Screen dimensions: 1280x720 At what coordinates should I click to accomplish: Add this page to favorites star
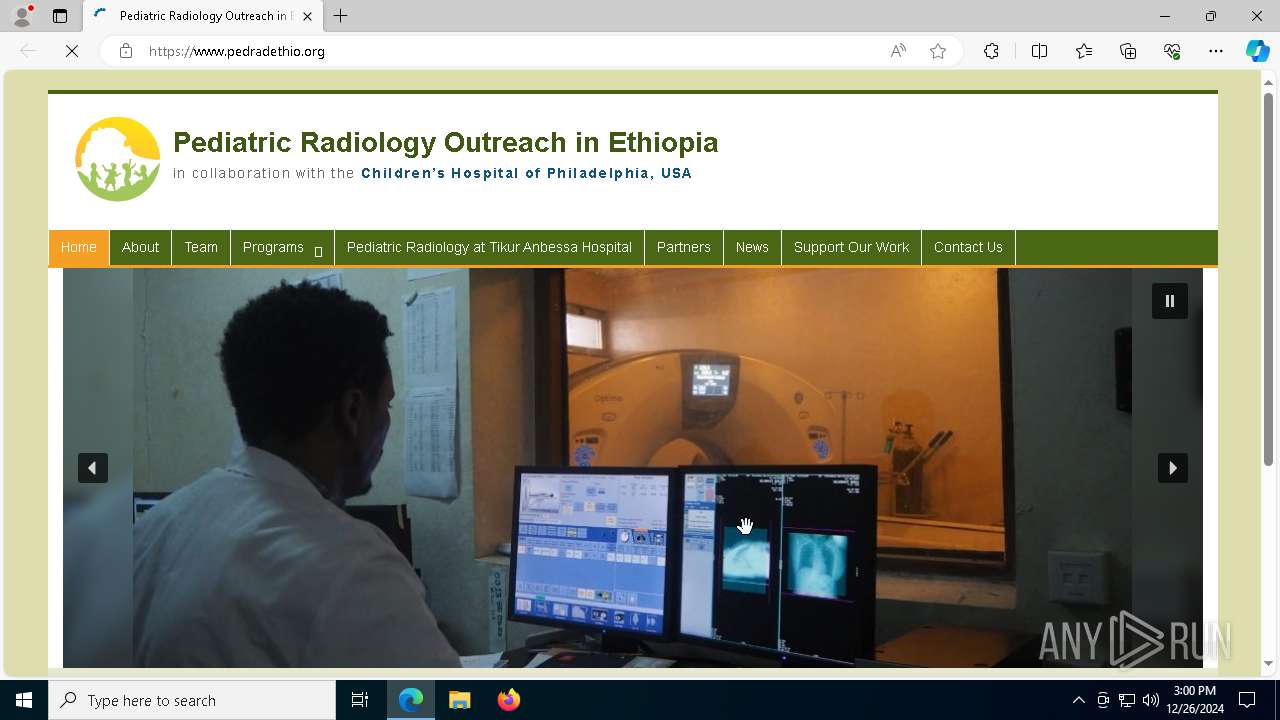point(938,51)
